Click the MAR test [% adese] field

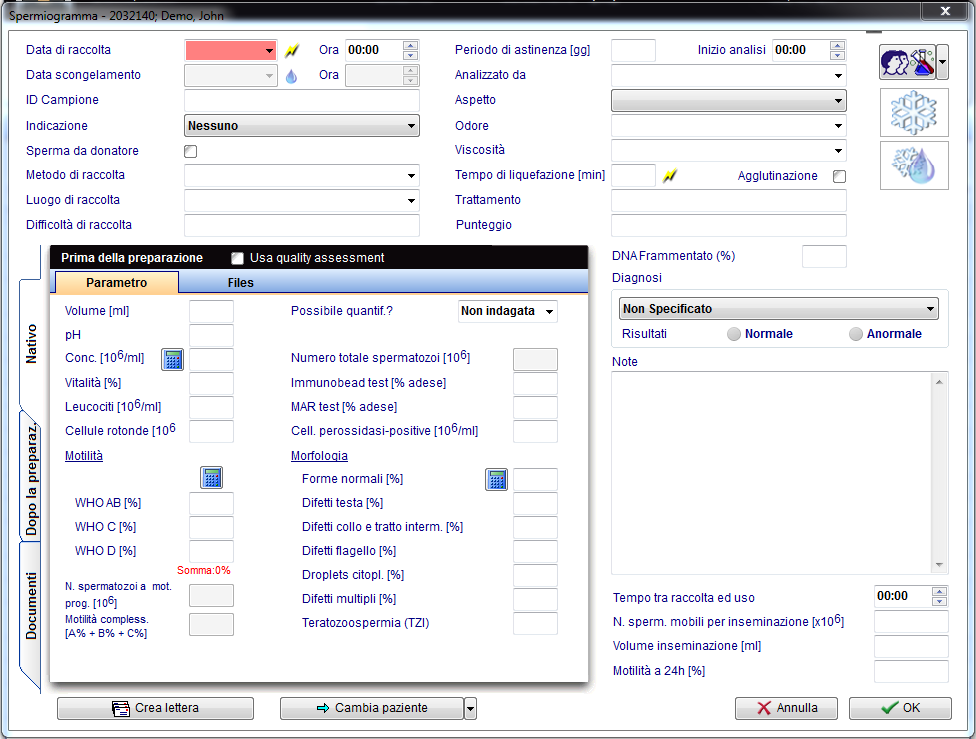point(535,407)
